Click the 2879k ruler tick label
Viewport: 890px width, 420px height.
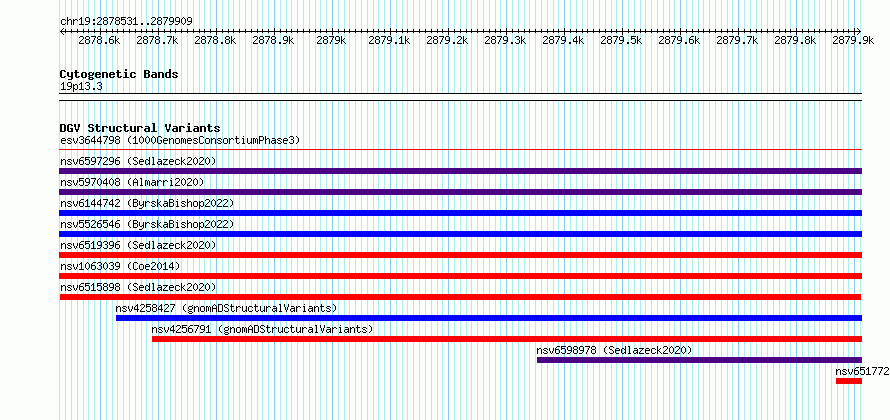331,41
